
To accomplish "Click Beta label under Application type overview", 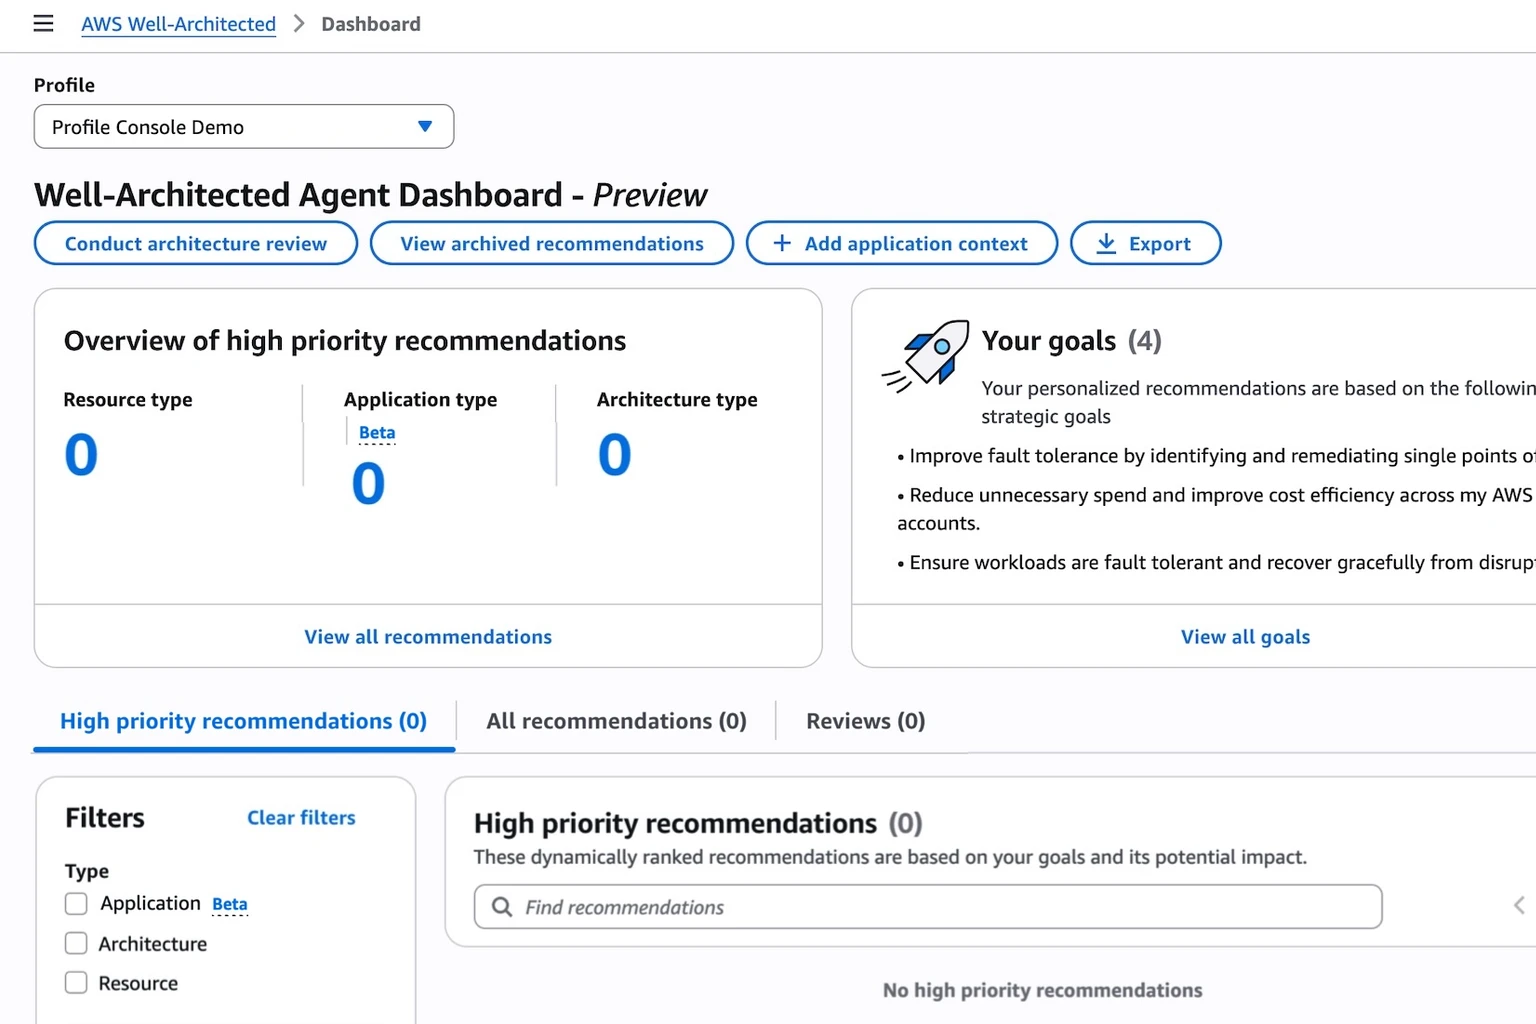I will click(x=377, y=432).
